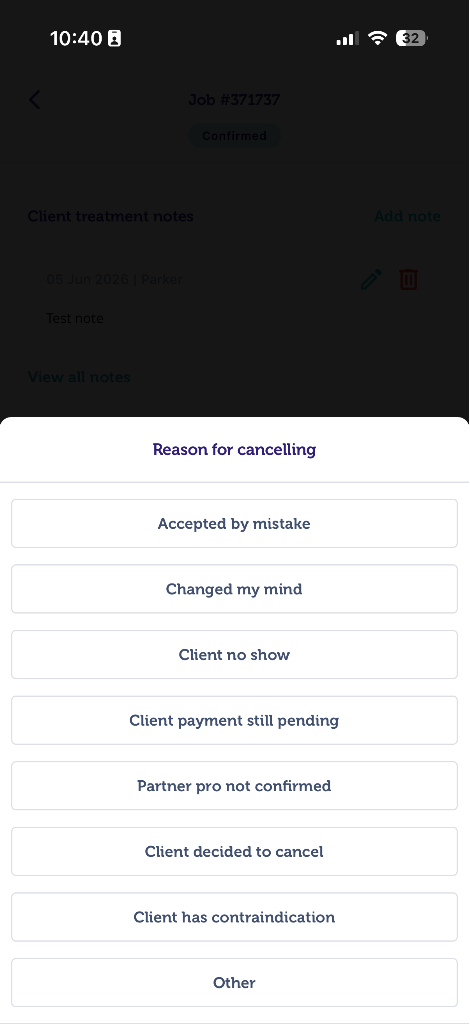Tap the ID badge status icon
The height and width of the screenshot is (1024, 470).
(x=114, y=39)
